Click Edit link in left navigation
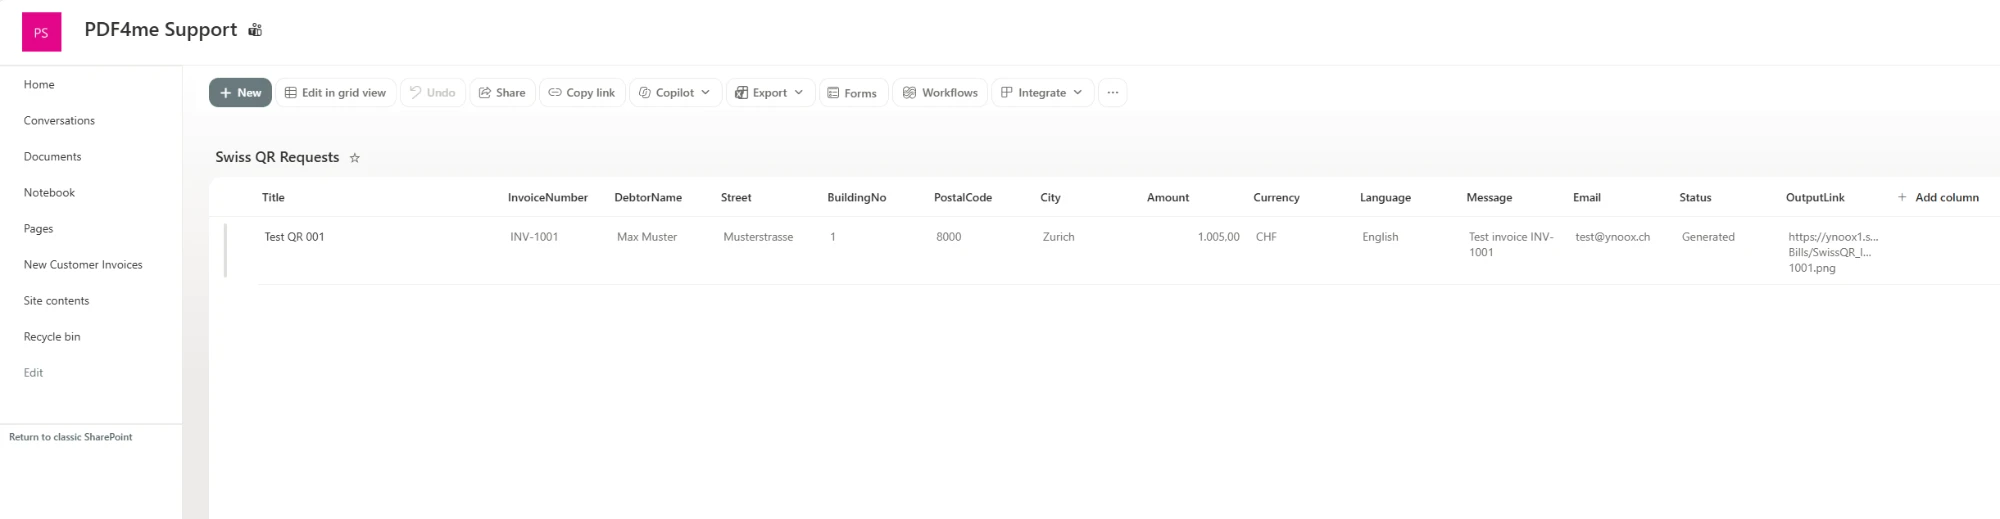The height and width of the screenshot is (519, 2000). coord(33,373)
